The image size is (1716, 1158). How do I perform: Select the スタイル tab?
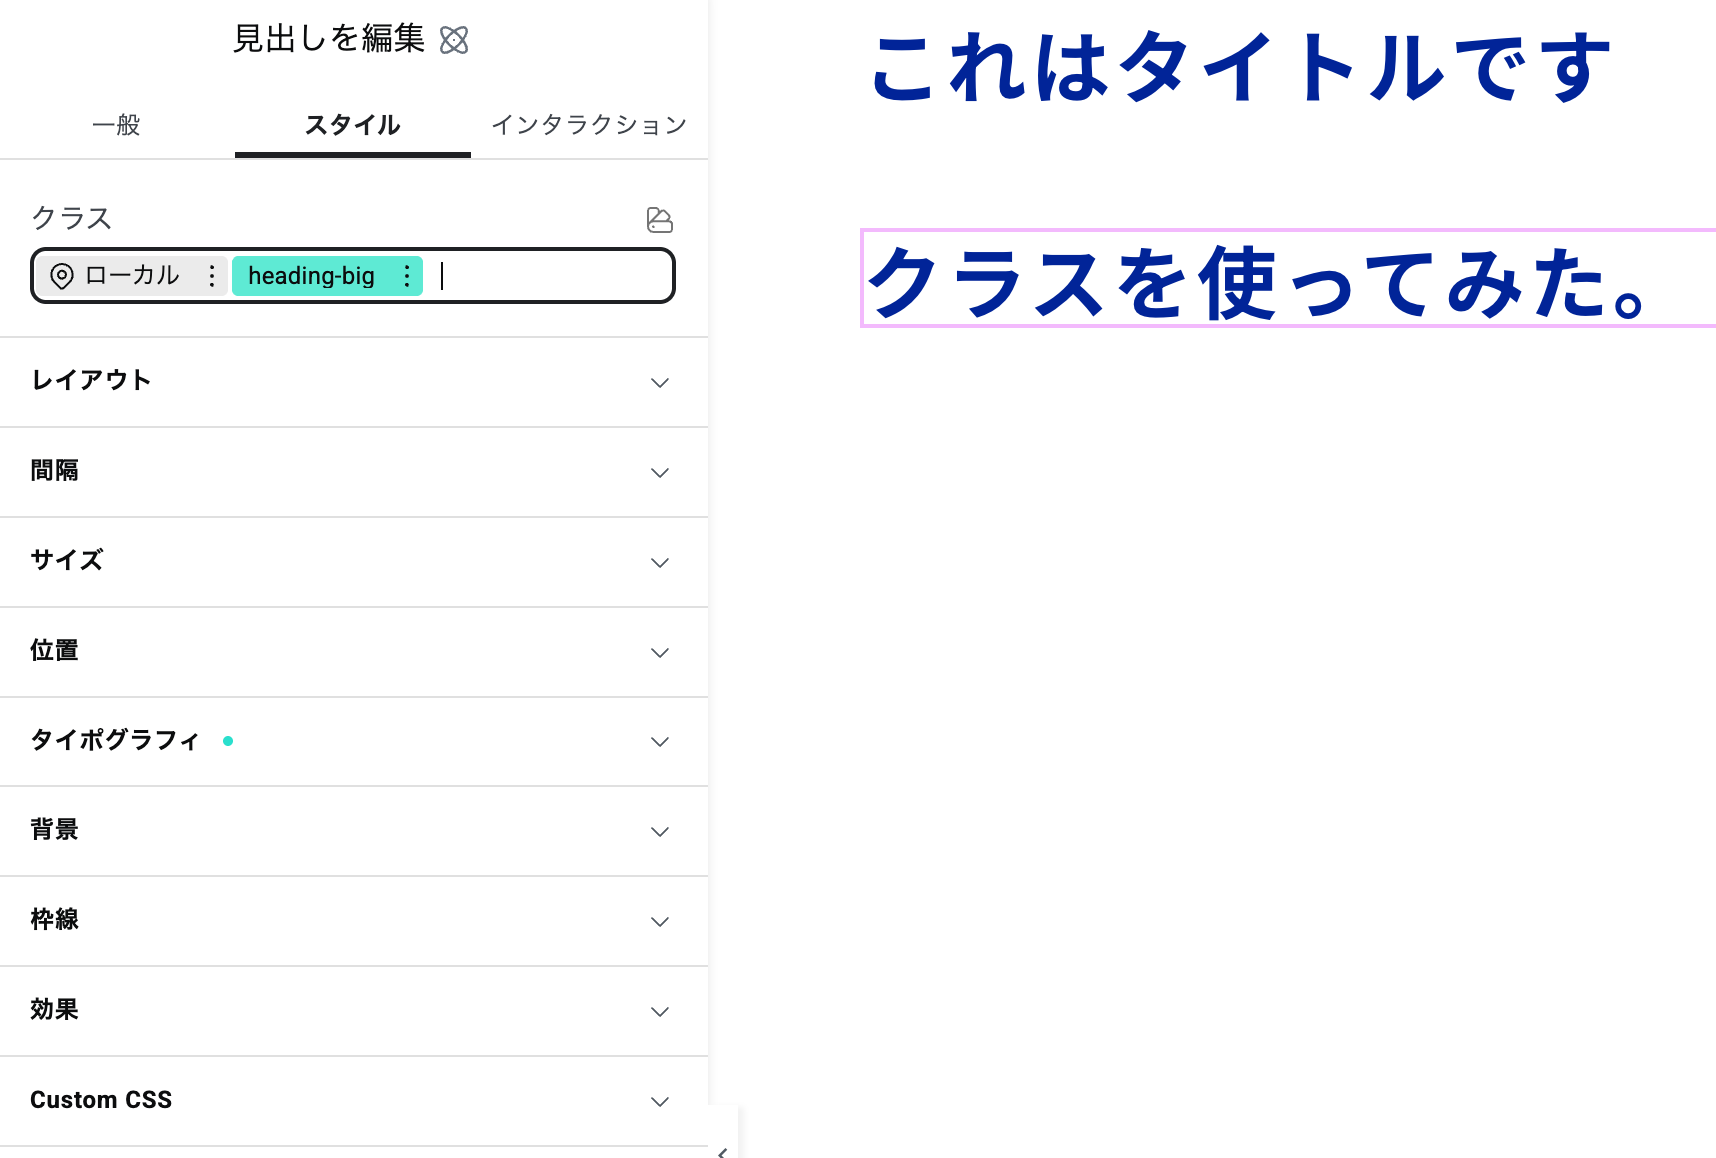point(352,125)
